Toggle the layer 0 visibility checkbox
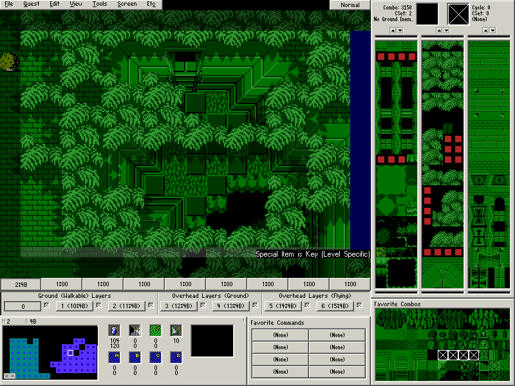Viewport: 515px width, 386px height. point(46,305)
